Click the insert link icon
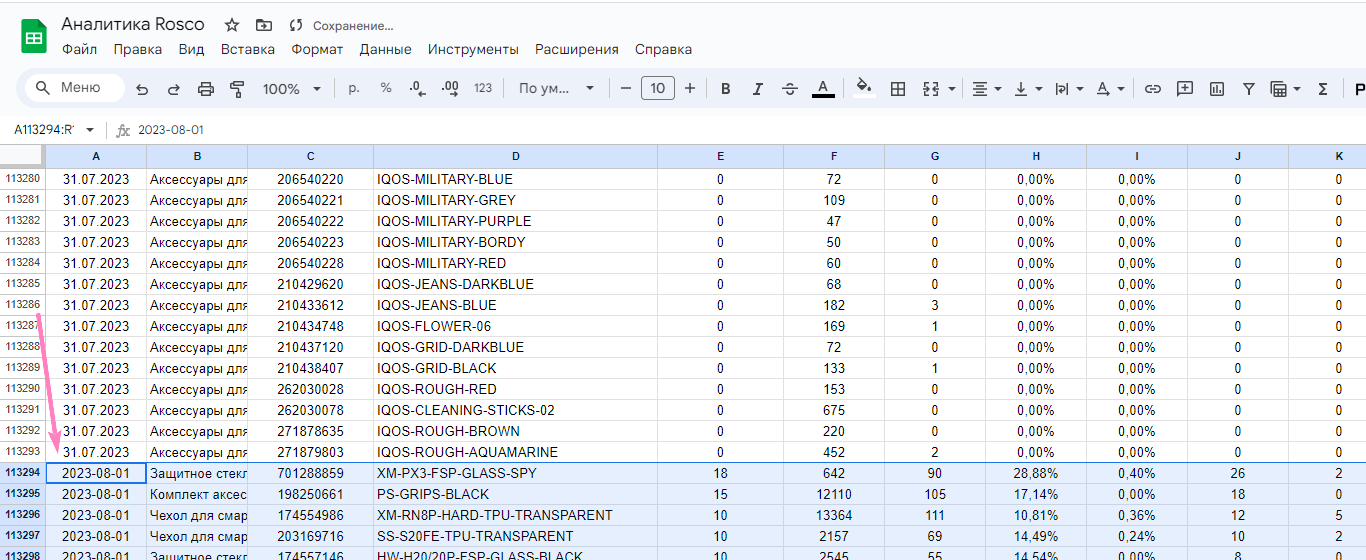Screen dimensions: 1366x560 (x=1153, y=89)
